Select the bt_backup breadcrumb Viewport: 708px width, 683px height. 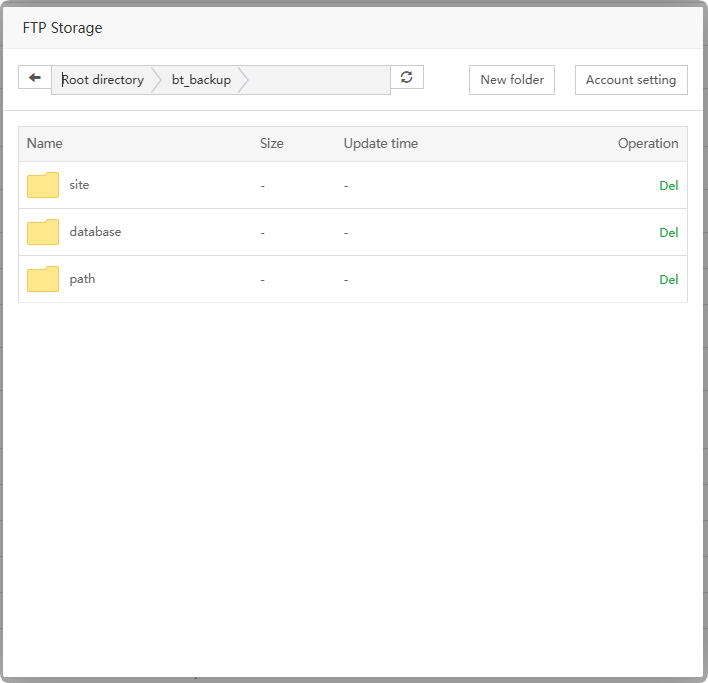[201, 80]
